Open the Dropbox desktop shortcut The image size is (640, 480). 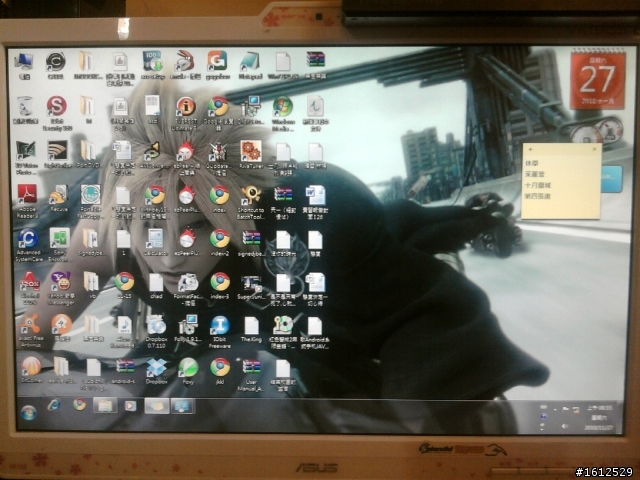coord(156,371)
